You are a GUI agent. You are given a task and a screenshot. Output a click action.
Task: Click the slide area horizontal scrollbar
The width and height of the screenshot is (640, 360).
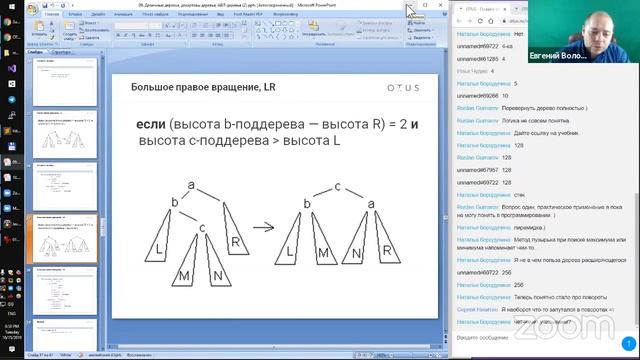[274, 347]
